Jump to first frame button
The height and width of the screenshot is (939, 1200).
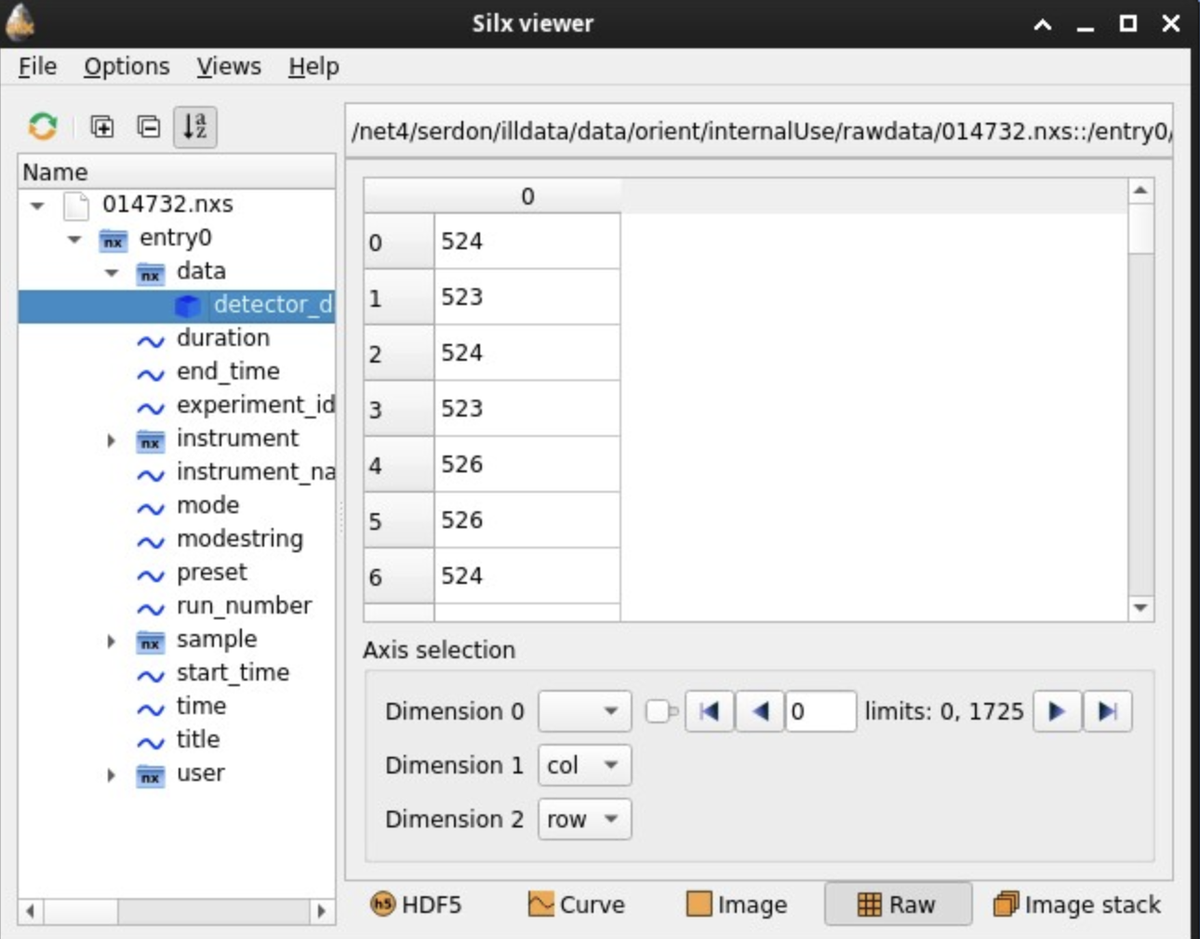click(710, 712)
